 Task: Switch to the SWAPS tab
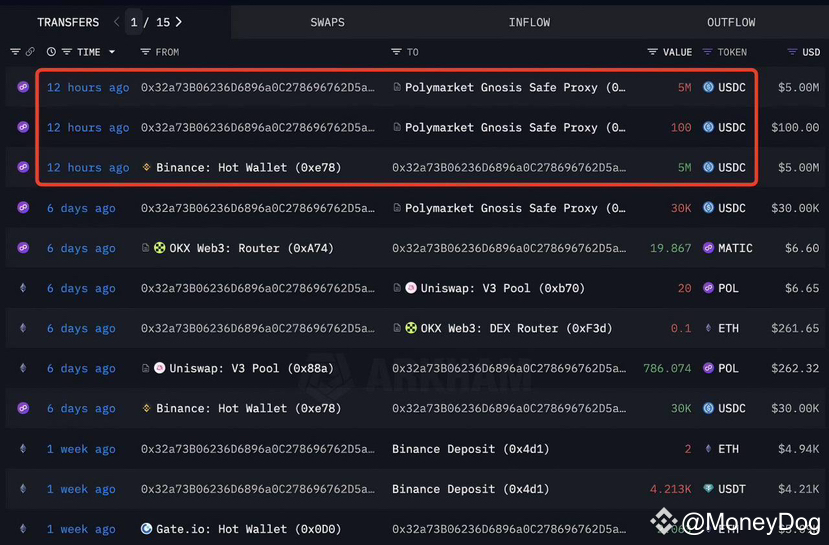tap(327, 22)
